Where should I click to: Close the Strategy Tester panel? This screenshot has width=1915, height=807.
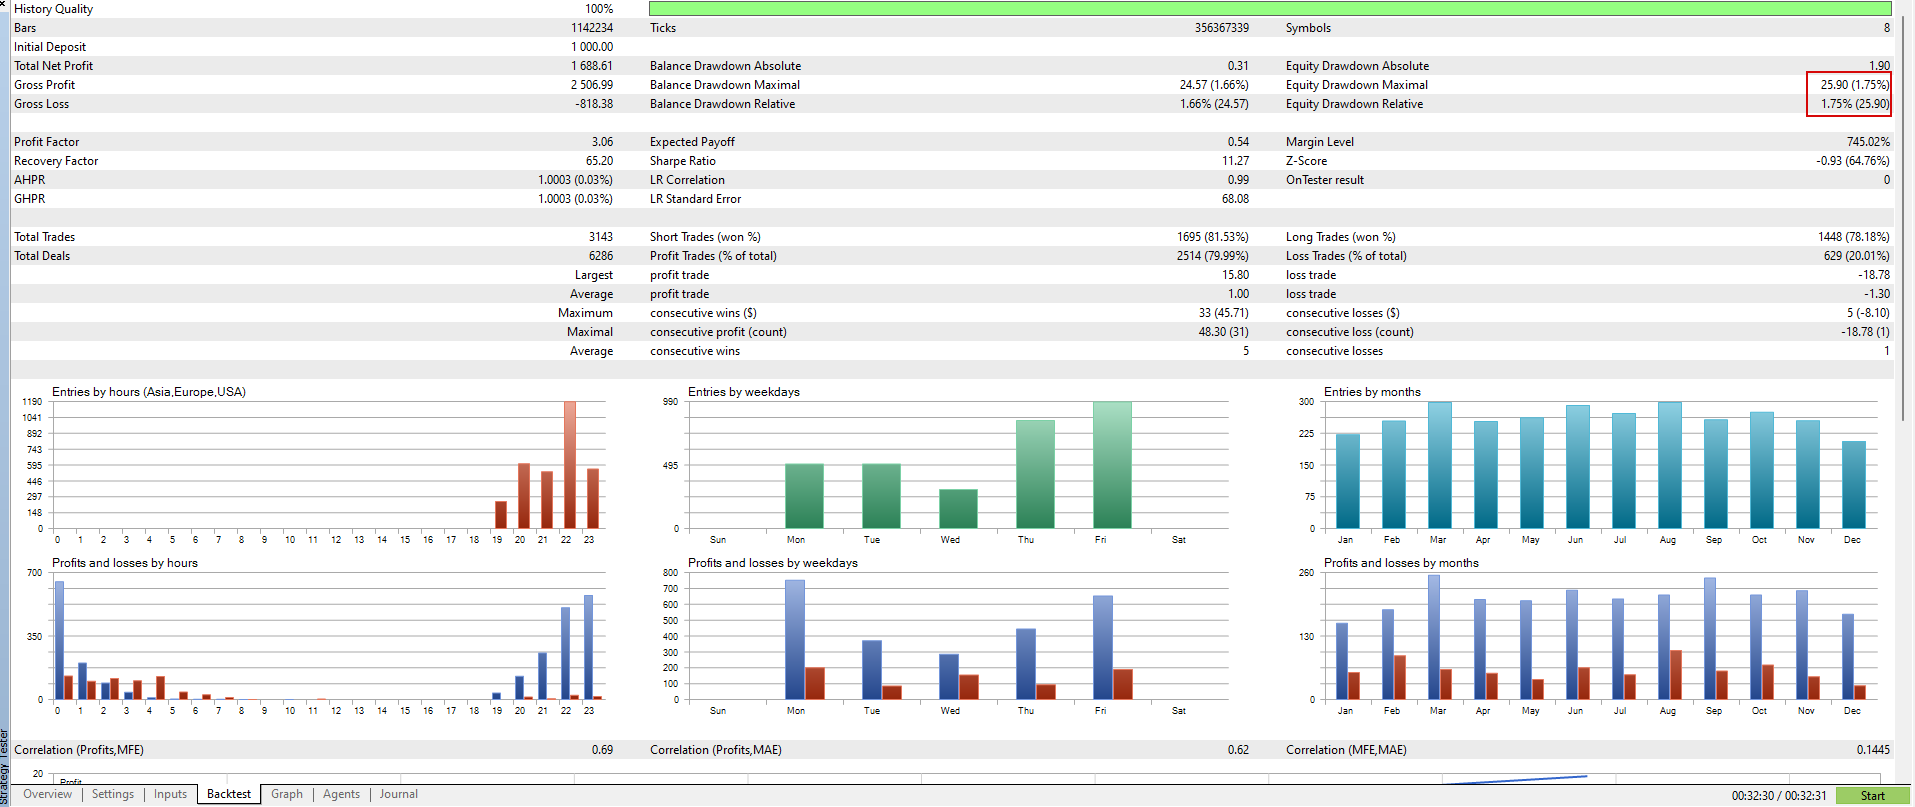pos(3,4)
